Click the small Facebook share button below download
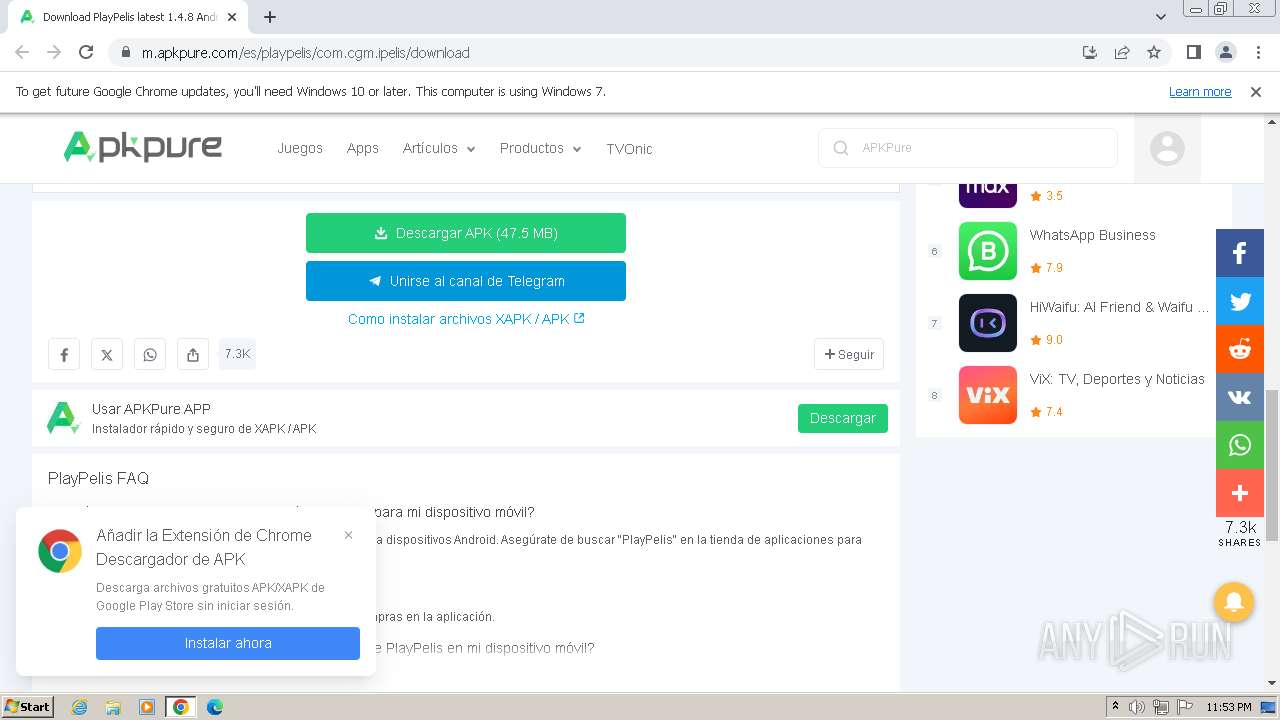This screenshot has height=720, width=1280. (x=64, y=354)
